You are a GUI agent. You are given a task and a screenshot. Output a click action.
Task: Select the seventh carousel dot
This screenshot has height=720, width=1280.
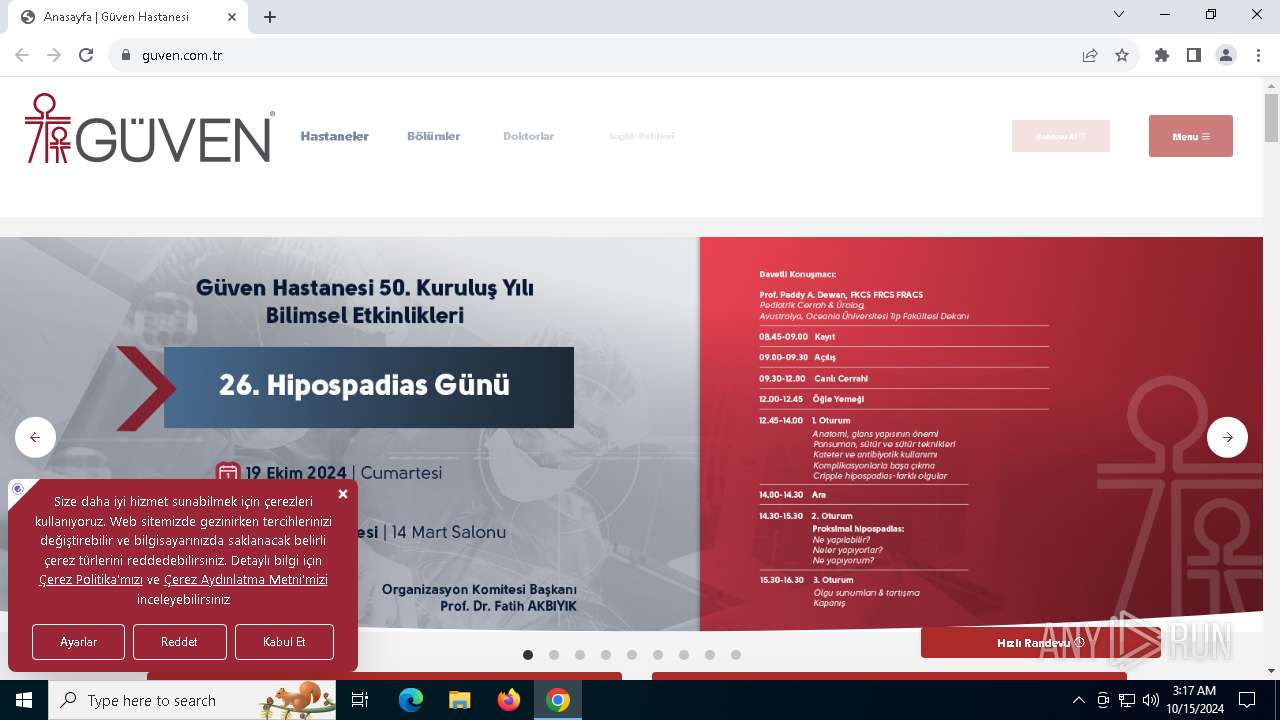tap(684, 655)
